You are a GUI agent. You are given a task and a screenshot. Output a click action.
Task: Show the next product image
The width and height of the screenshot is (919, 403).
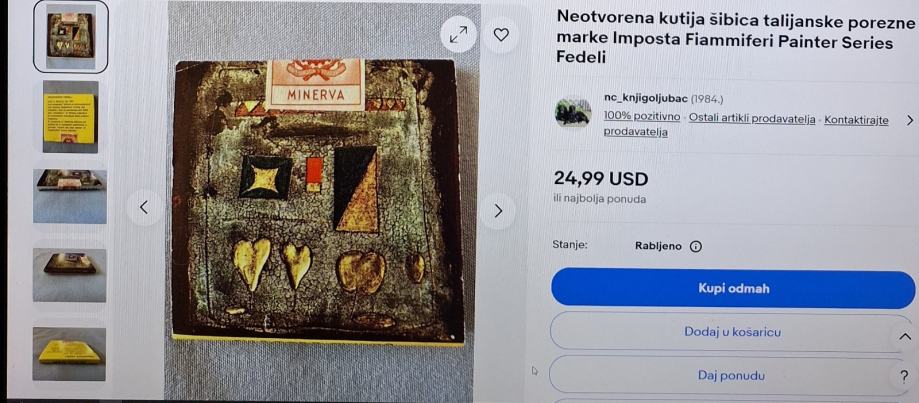point(498,211)
